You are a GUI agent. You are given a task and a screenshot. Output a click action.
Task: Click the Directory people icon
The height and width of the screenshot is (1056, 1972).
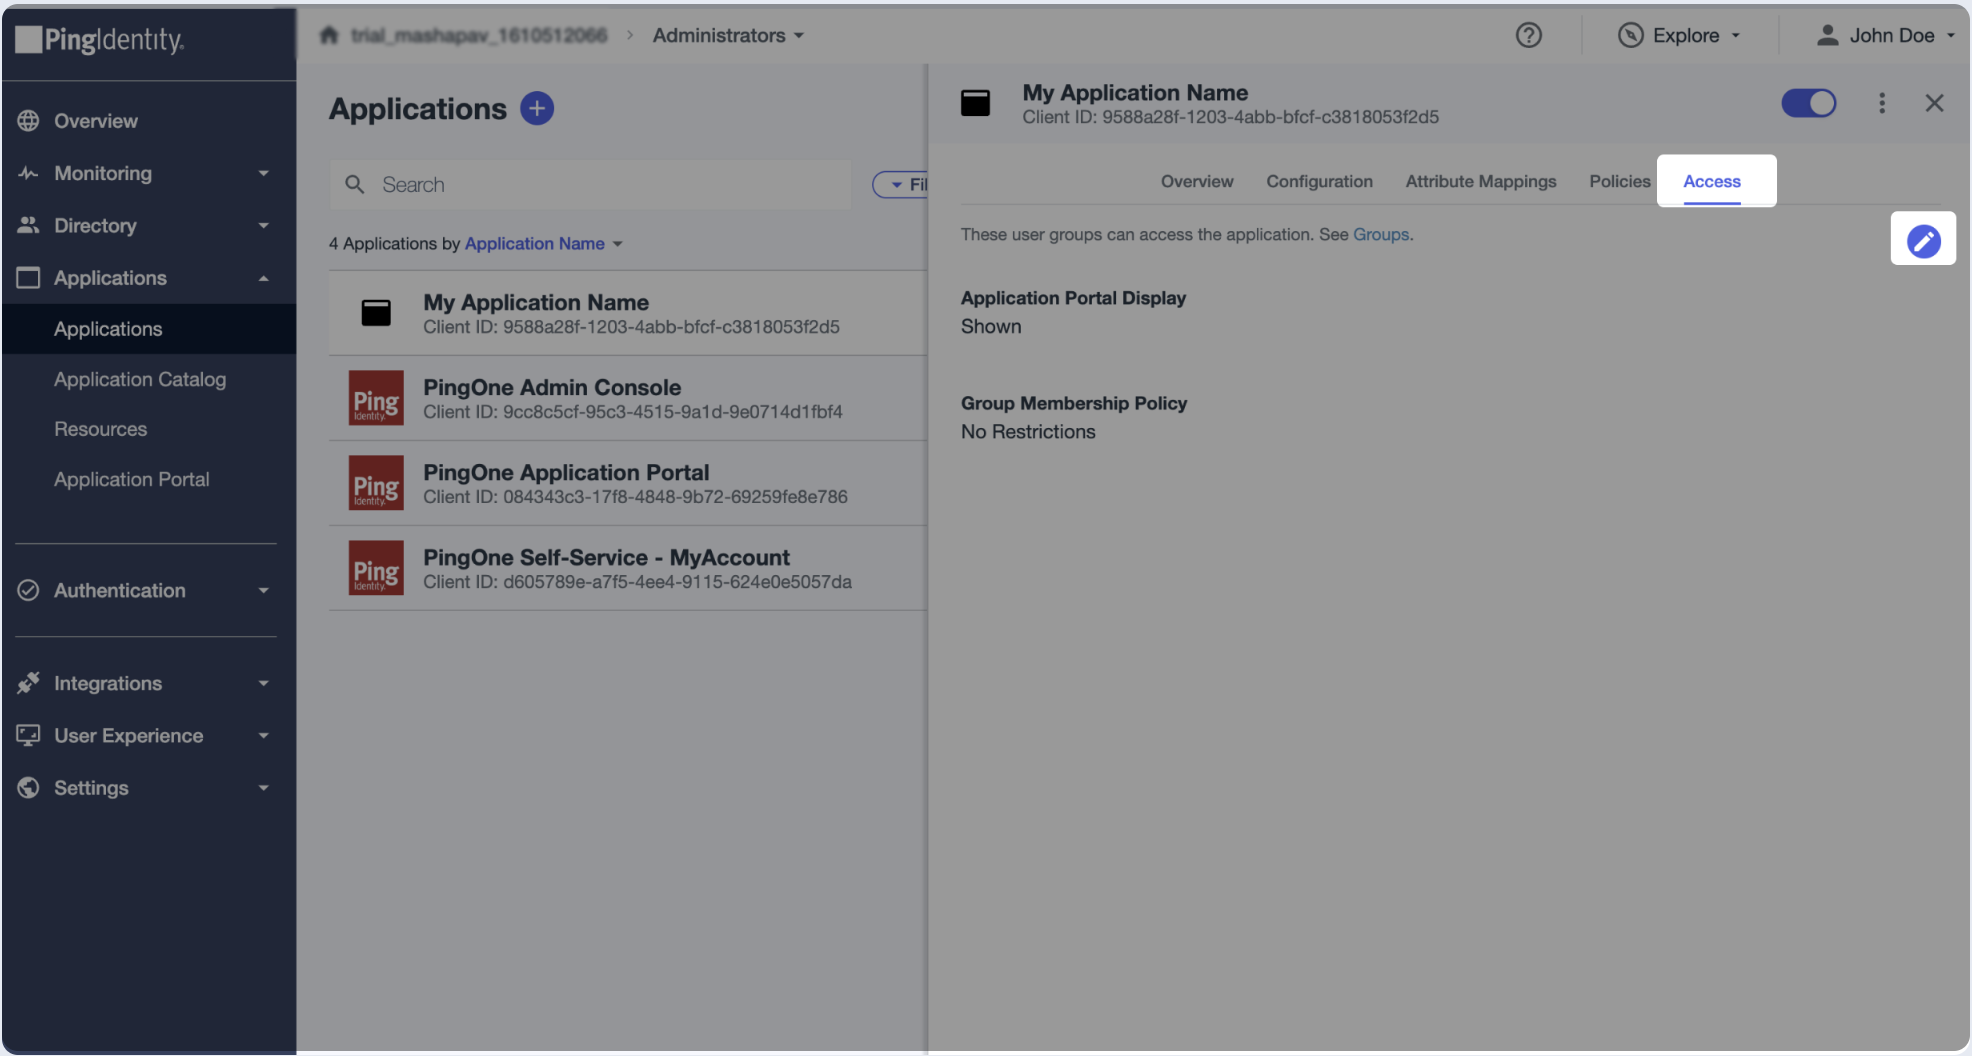28,225
